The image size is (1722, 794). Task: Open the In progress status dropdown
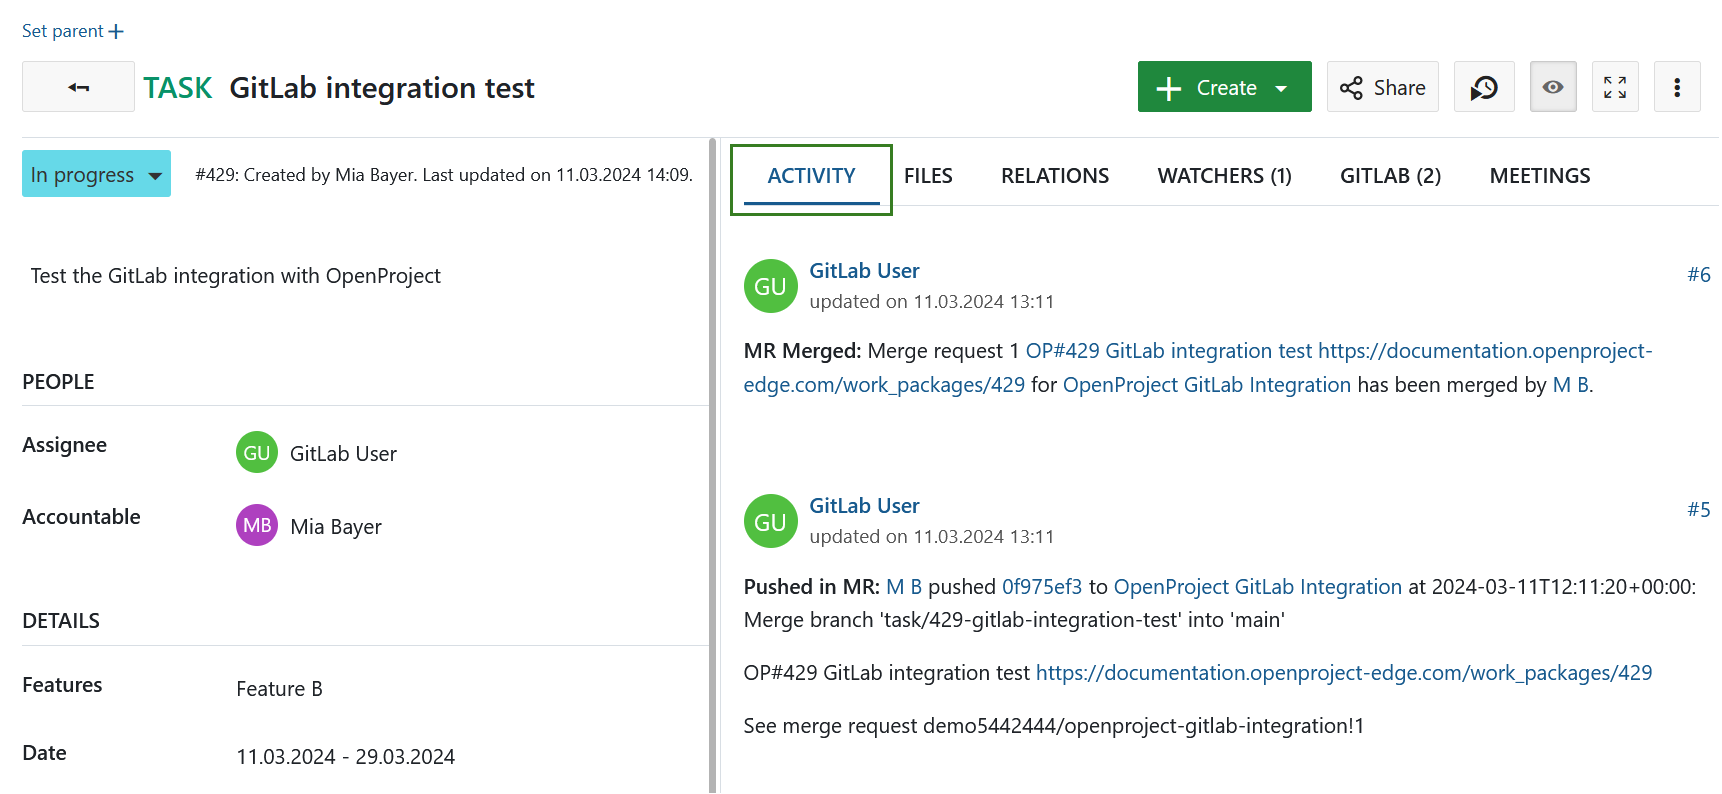tap(96, 174)
